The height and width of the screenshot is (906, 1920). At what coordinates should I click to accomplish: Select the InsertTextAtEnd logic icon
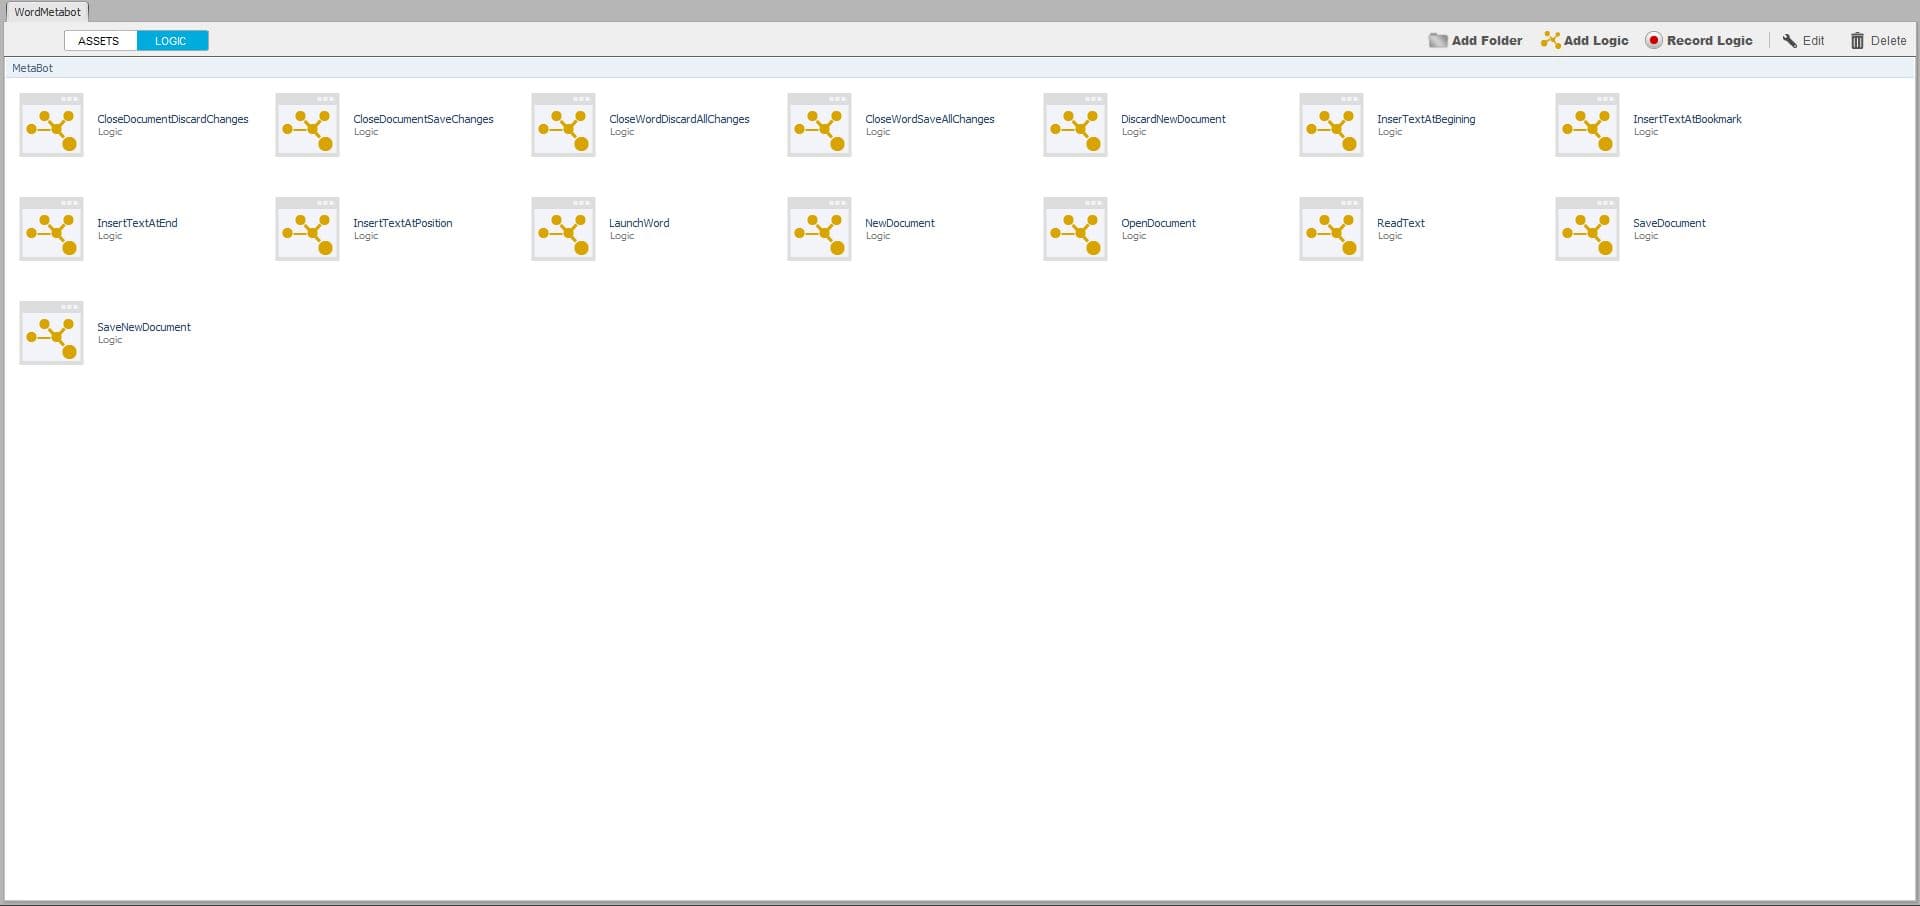[x=51, y=229]
